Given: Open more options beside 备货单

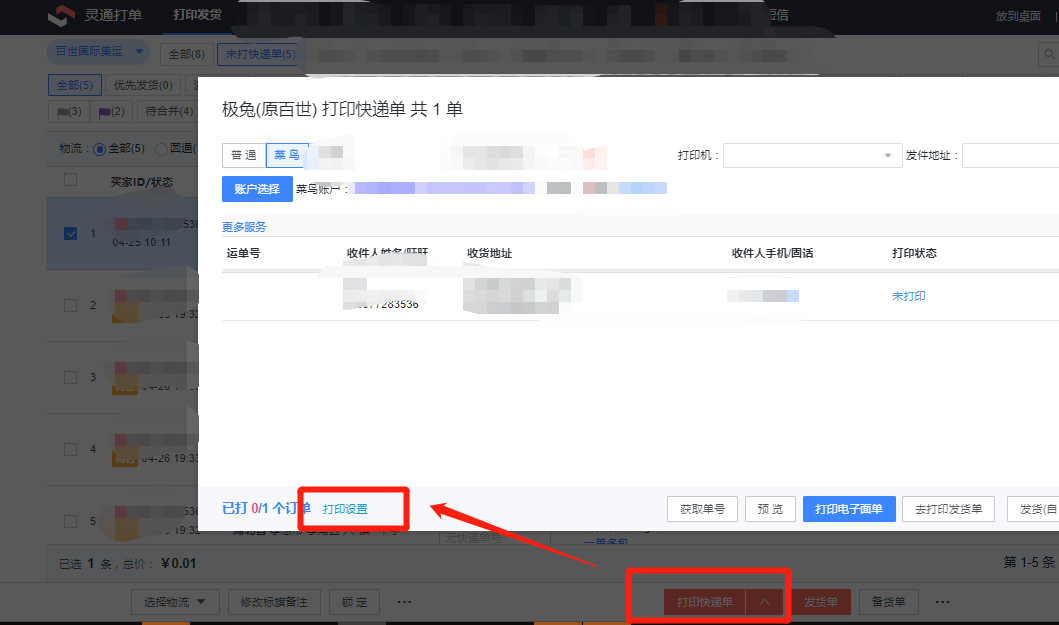Looking at the screenshot, I should tap(943, 602).
